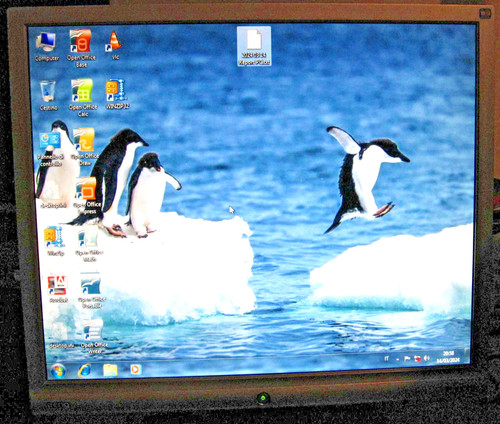Viewport: 500px width, 424px height.
Task: Open the IT language indicator in tray
Action: click(386, 359)
